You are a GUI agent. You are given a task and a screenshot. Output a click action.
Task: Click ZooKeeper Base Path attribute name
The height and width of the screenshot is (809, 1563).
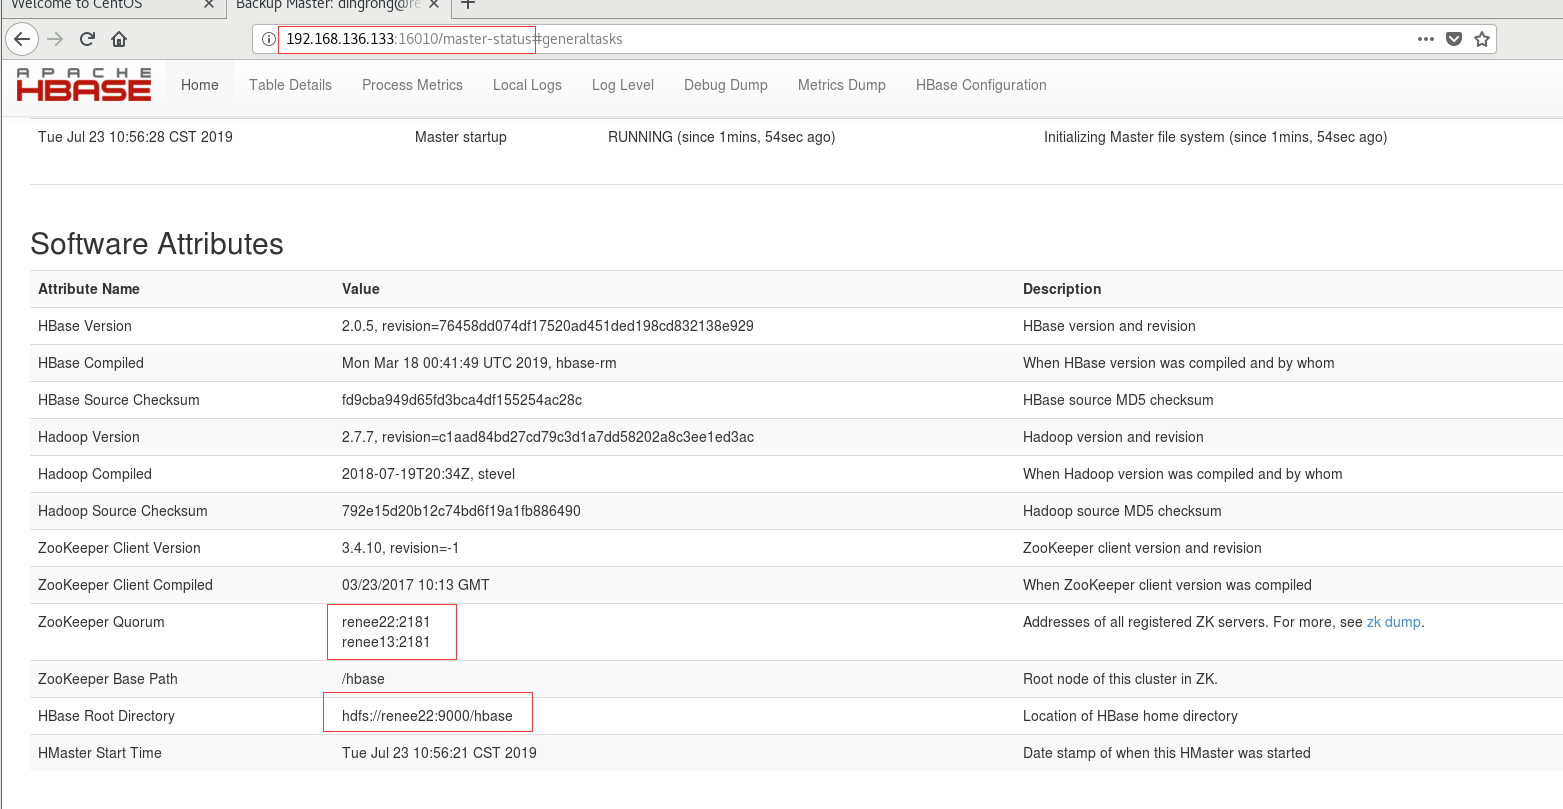point(108,679)
